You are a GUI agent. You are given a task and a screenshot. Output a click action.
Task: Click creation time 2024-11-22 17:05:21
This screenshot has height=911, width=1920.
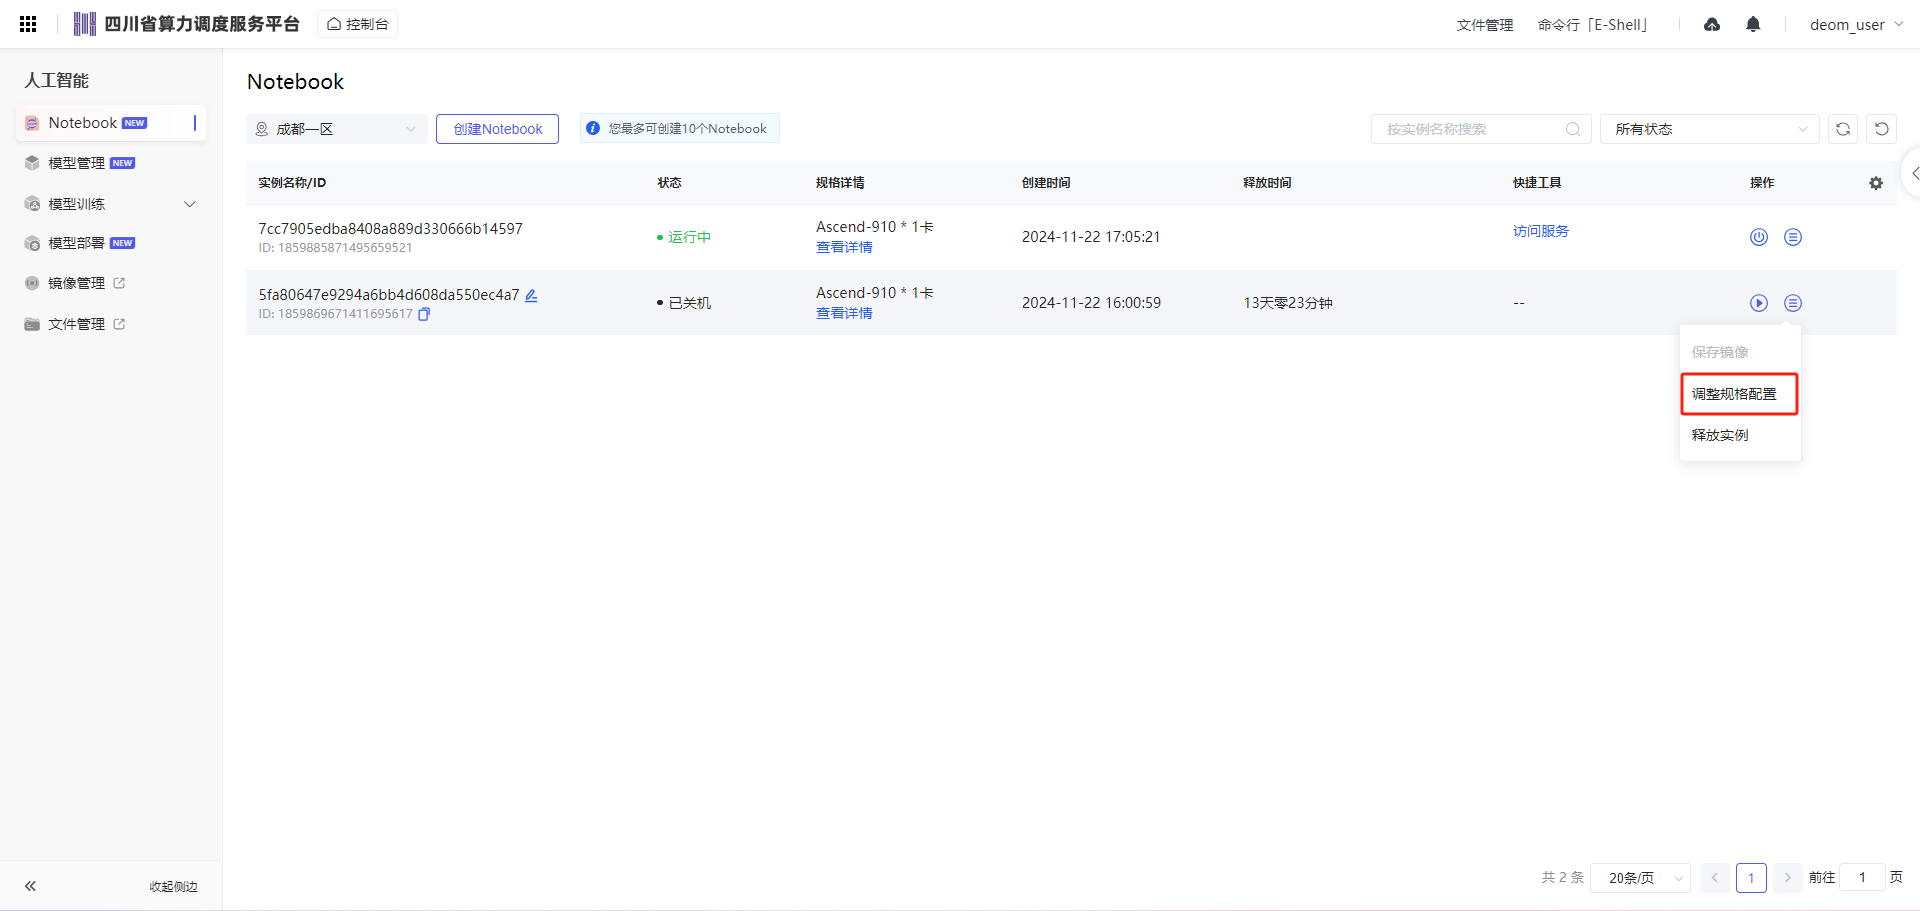[x=1091, y=237]
